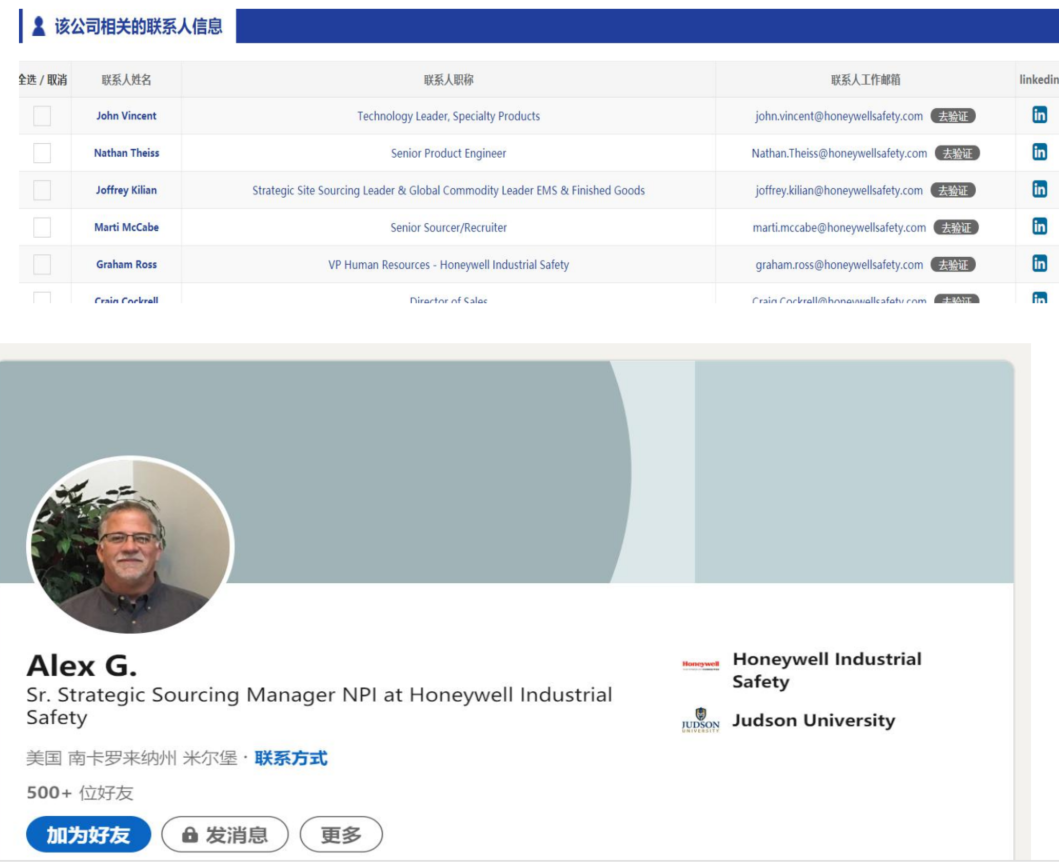Viewport: 1059px width, 862px height.
Task: Click the title Senior Sourcer/Recruiter
Action: pos(448,228)
